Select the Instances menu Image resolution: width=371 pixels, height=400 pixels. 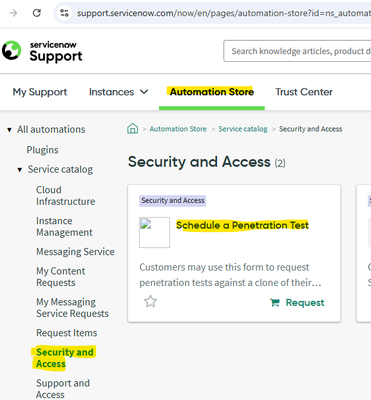(x=111, y=92)
